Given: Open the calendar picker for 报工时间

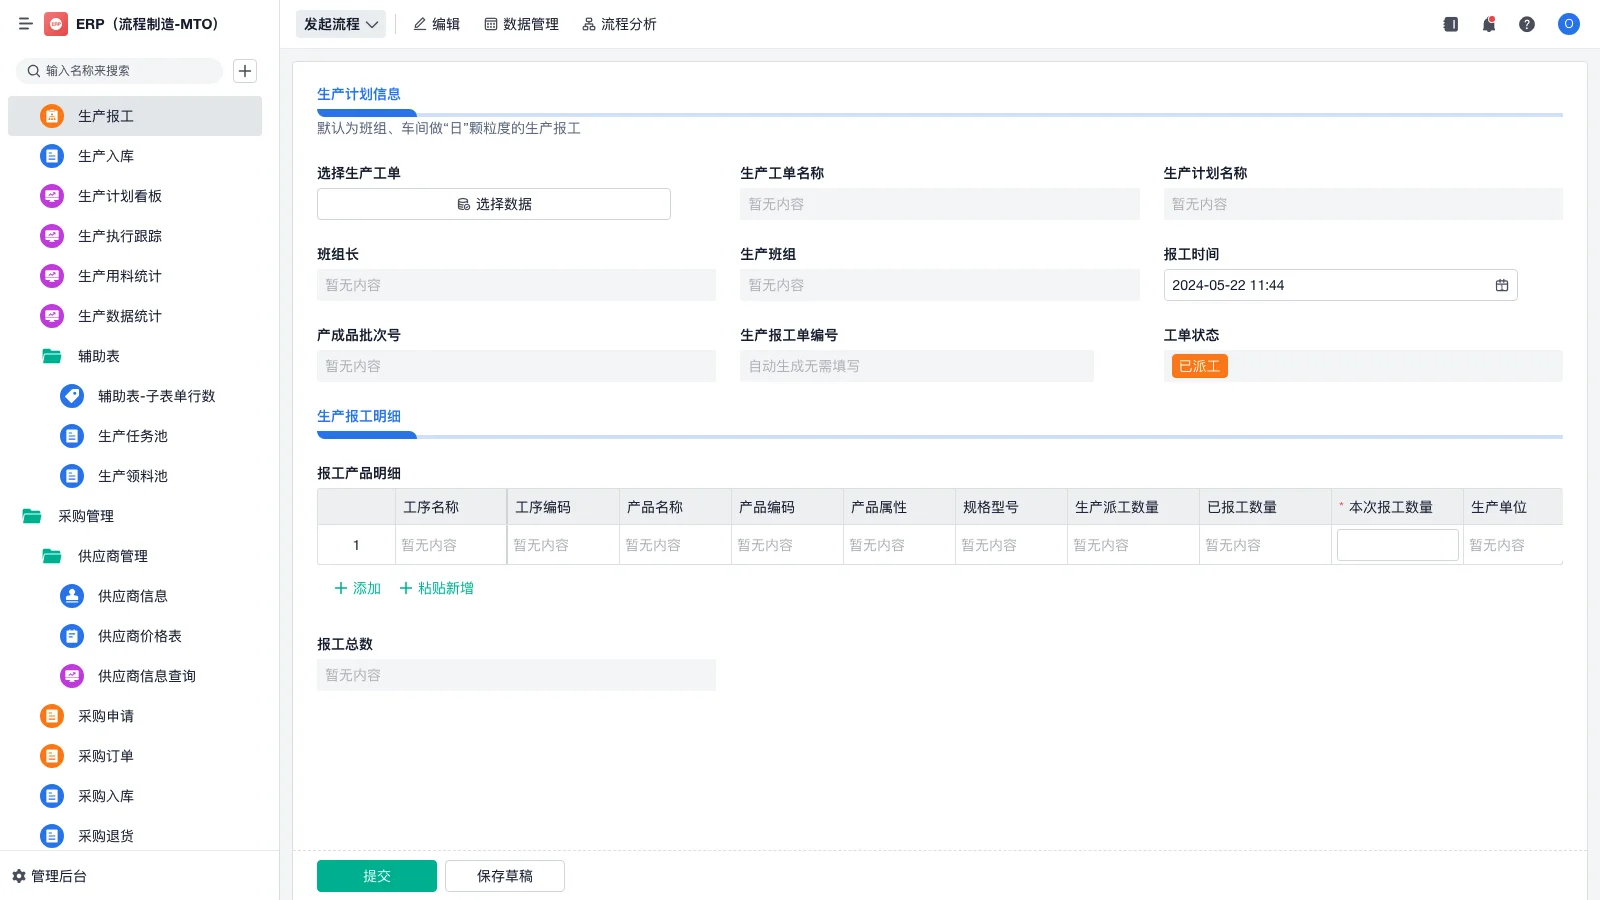Looking at the screenshot, I should coord(1502,285).
